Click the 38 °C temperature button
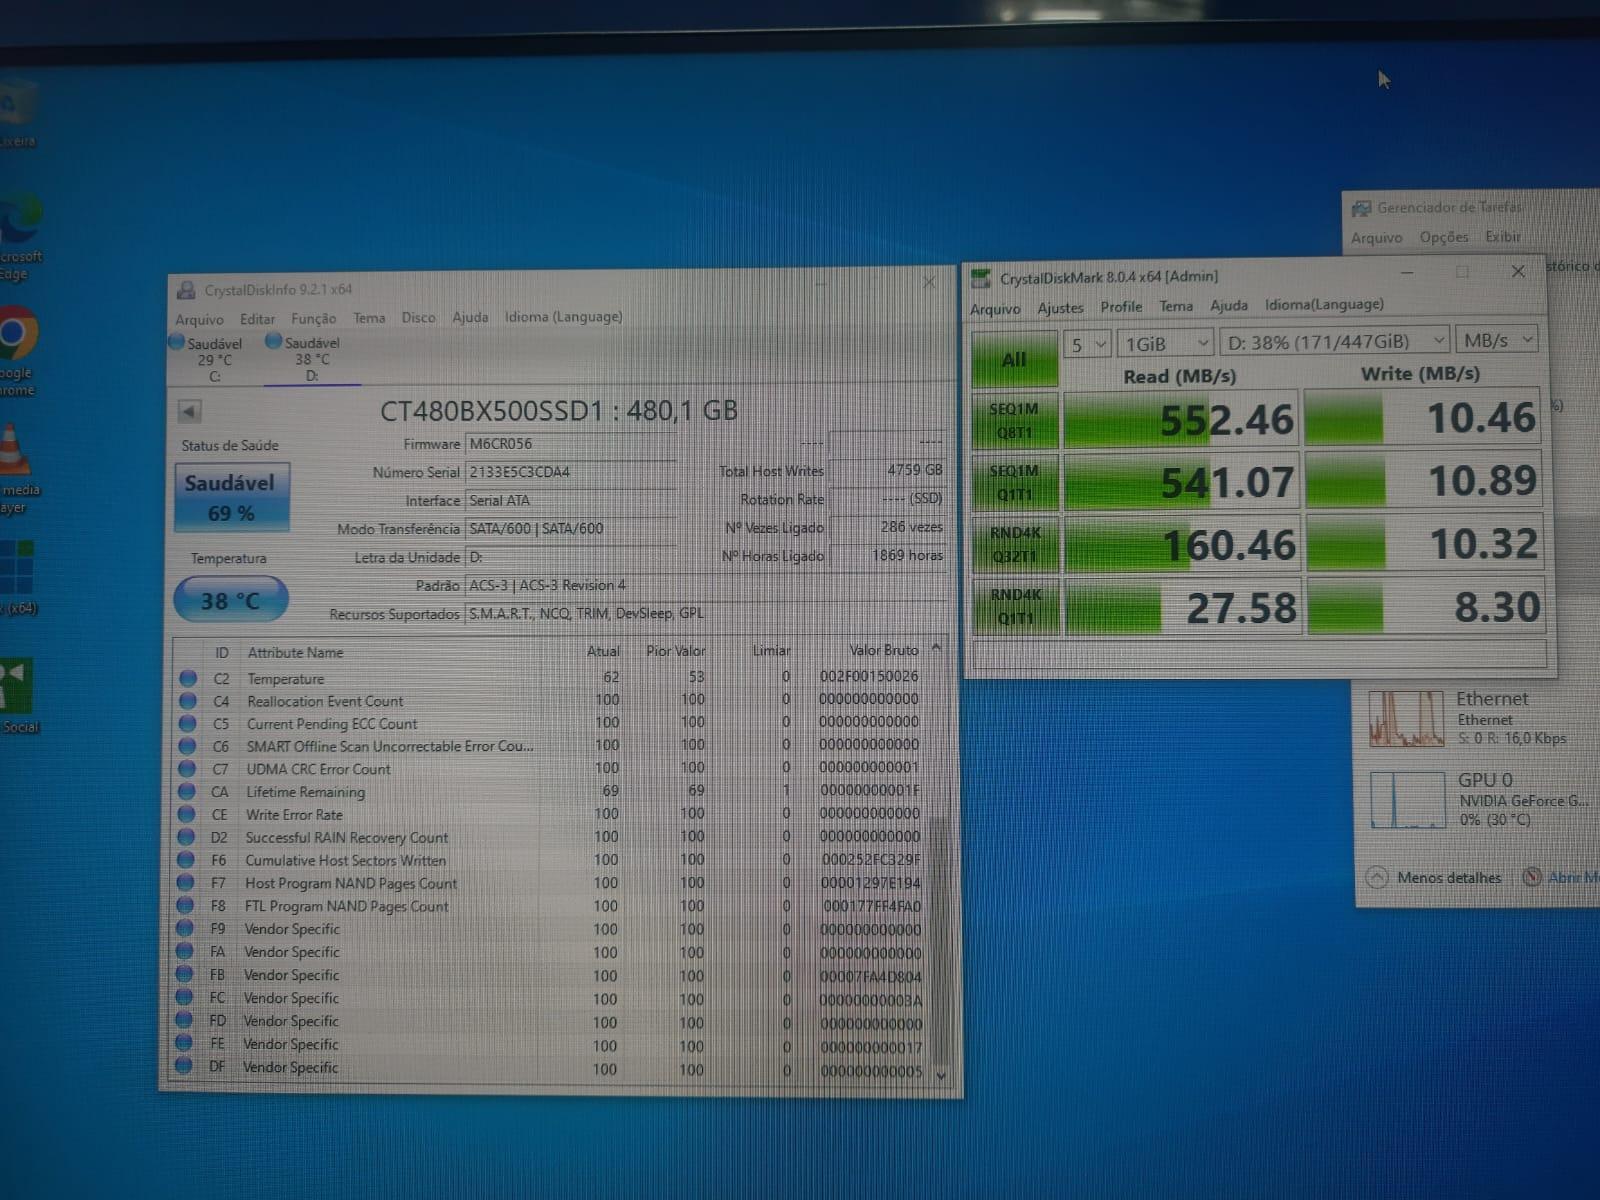Screen dimensions: 1600x1200 point(231,600)
